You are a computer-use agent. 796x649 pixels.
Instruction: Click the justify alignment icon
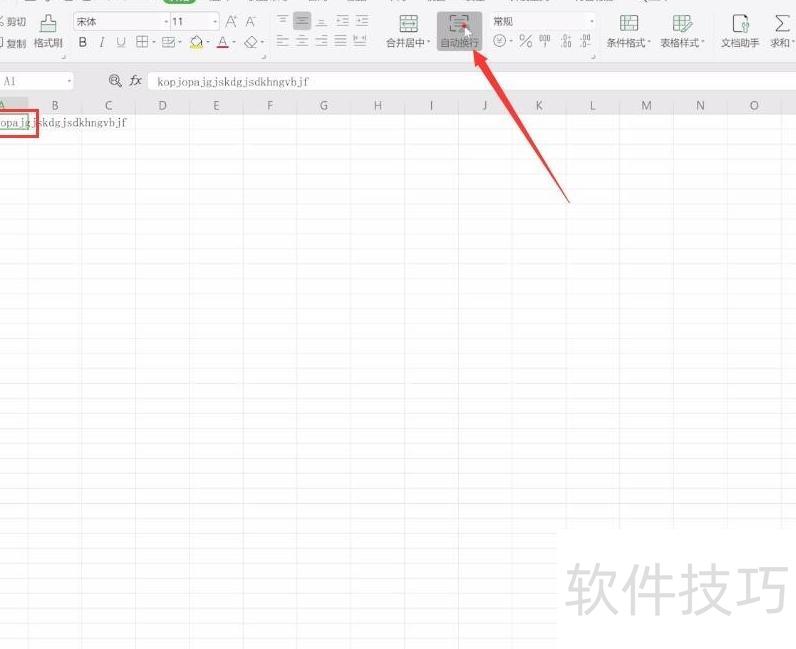tap(341, 41)
